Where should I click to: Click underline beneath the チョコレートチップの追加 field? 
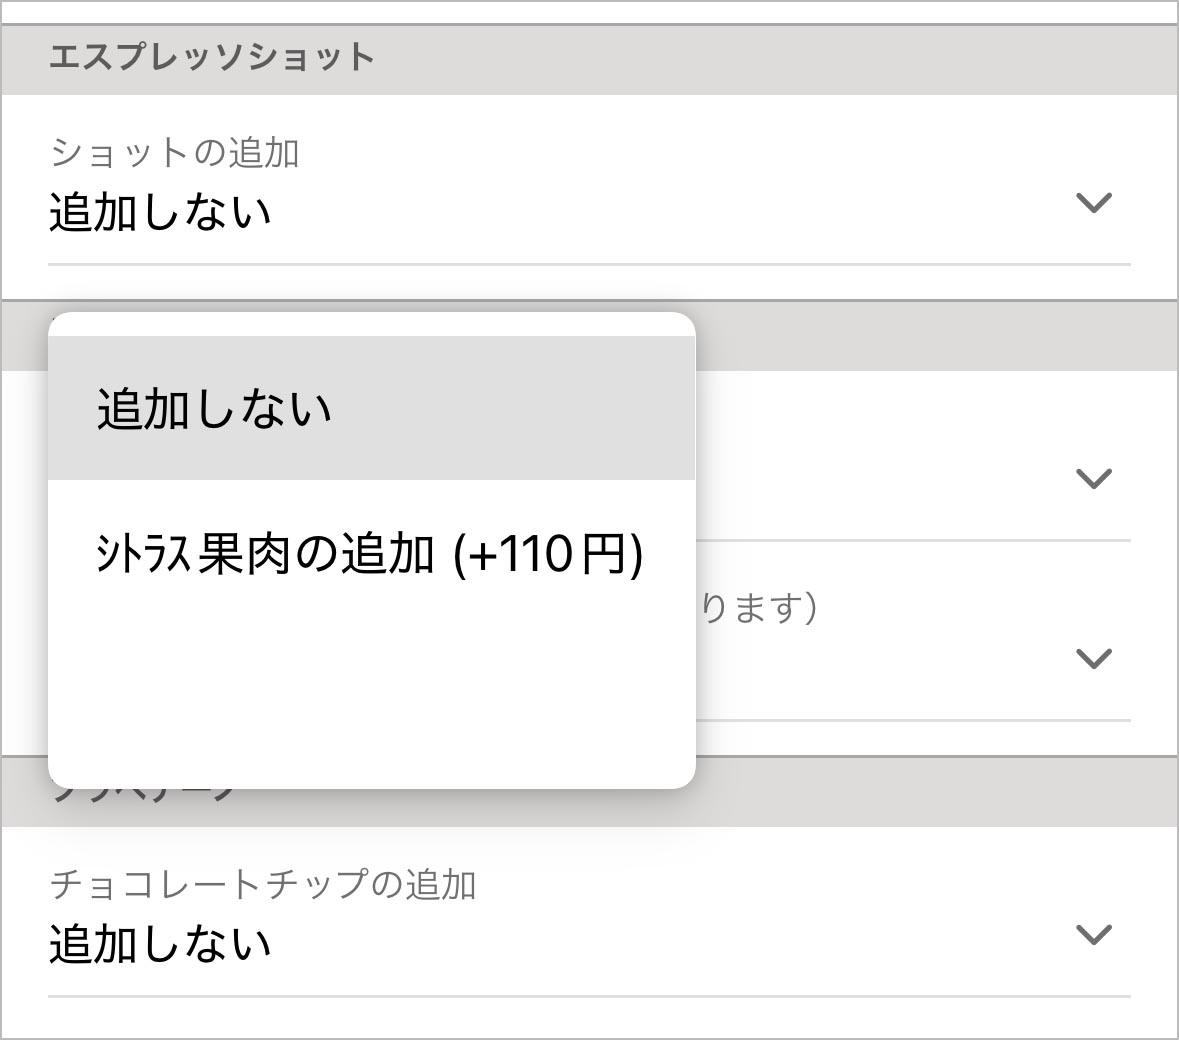pos(589,996)
